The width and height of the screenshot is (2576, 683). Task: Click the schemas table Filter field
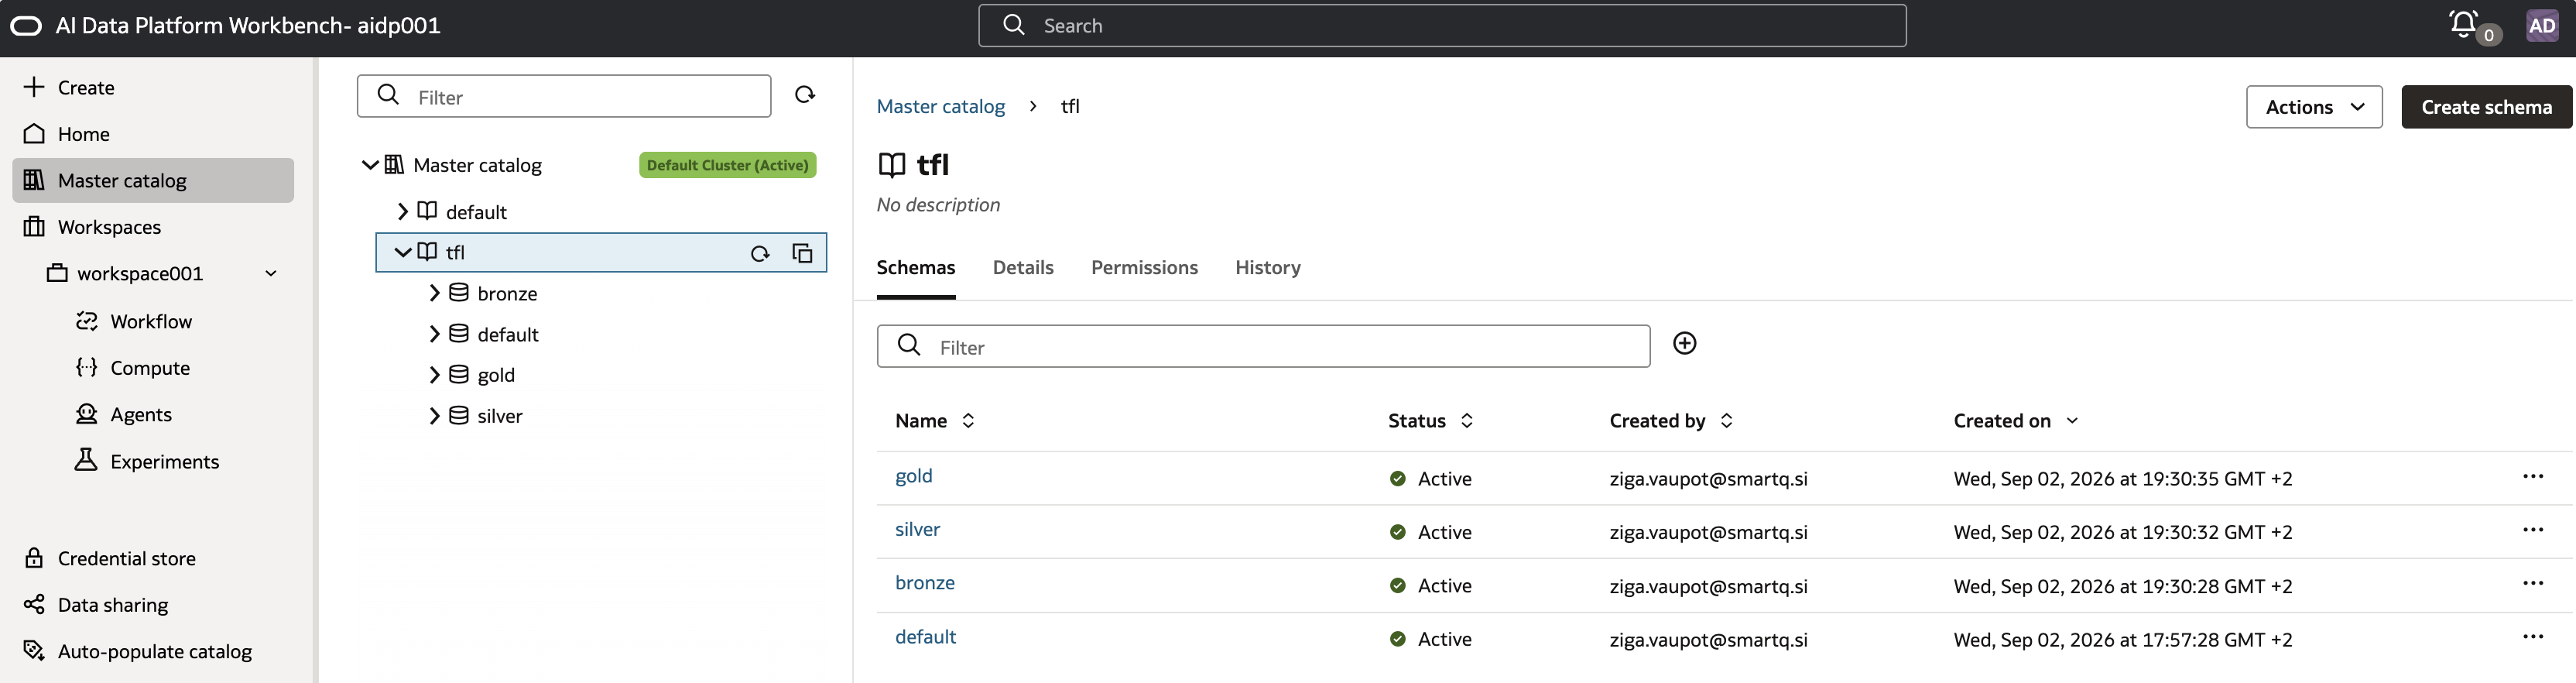[1263, 346]
